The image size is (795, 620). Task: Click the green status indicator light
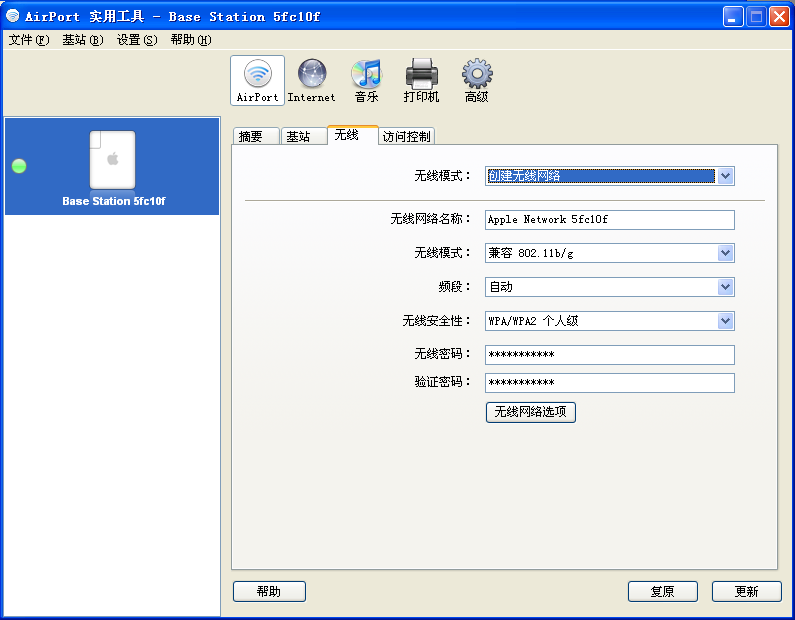click(19, 166)
